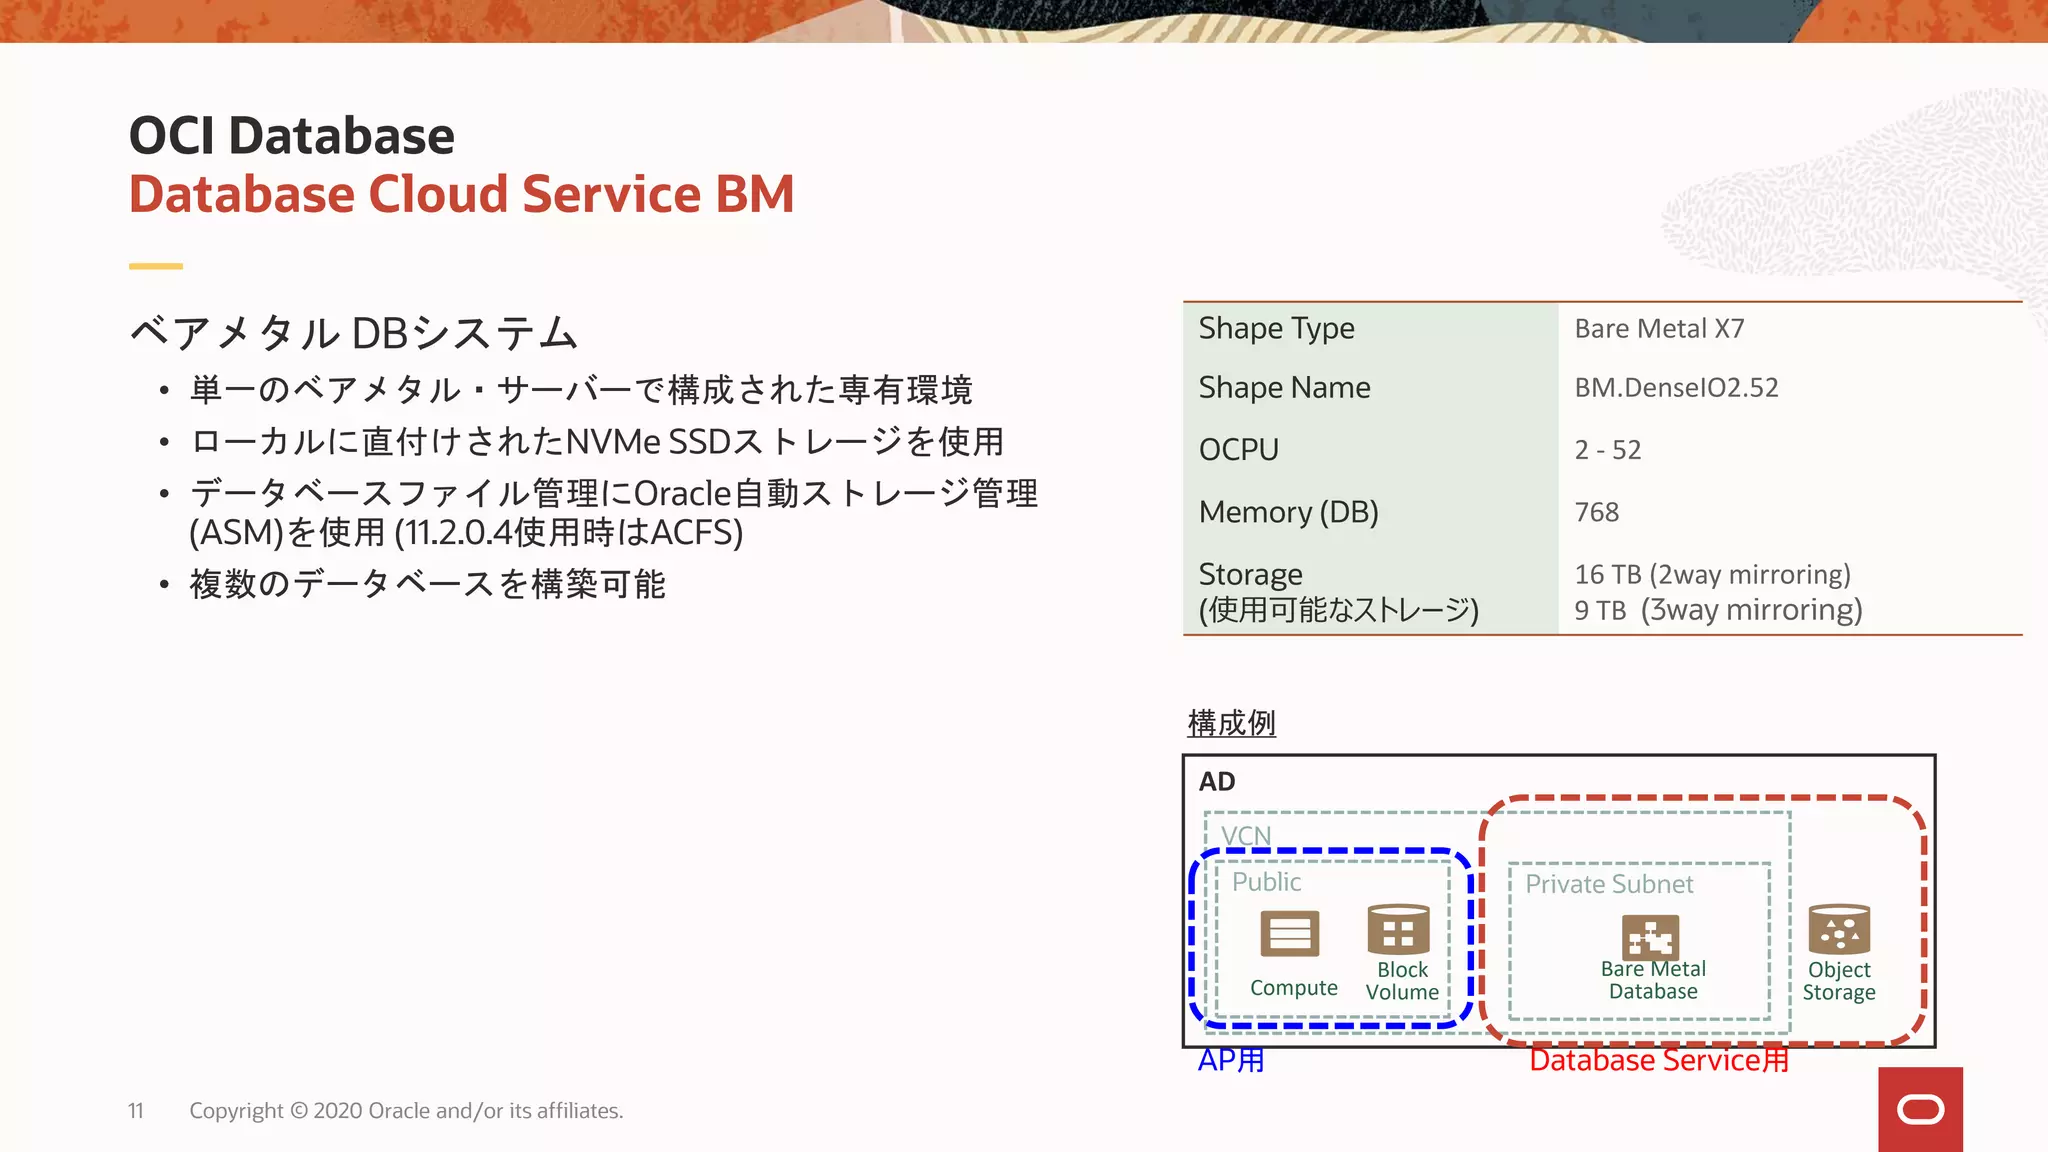Click the Private Subnet label
2048x1152 pixels.
(1608, 884)
